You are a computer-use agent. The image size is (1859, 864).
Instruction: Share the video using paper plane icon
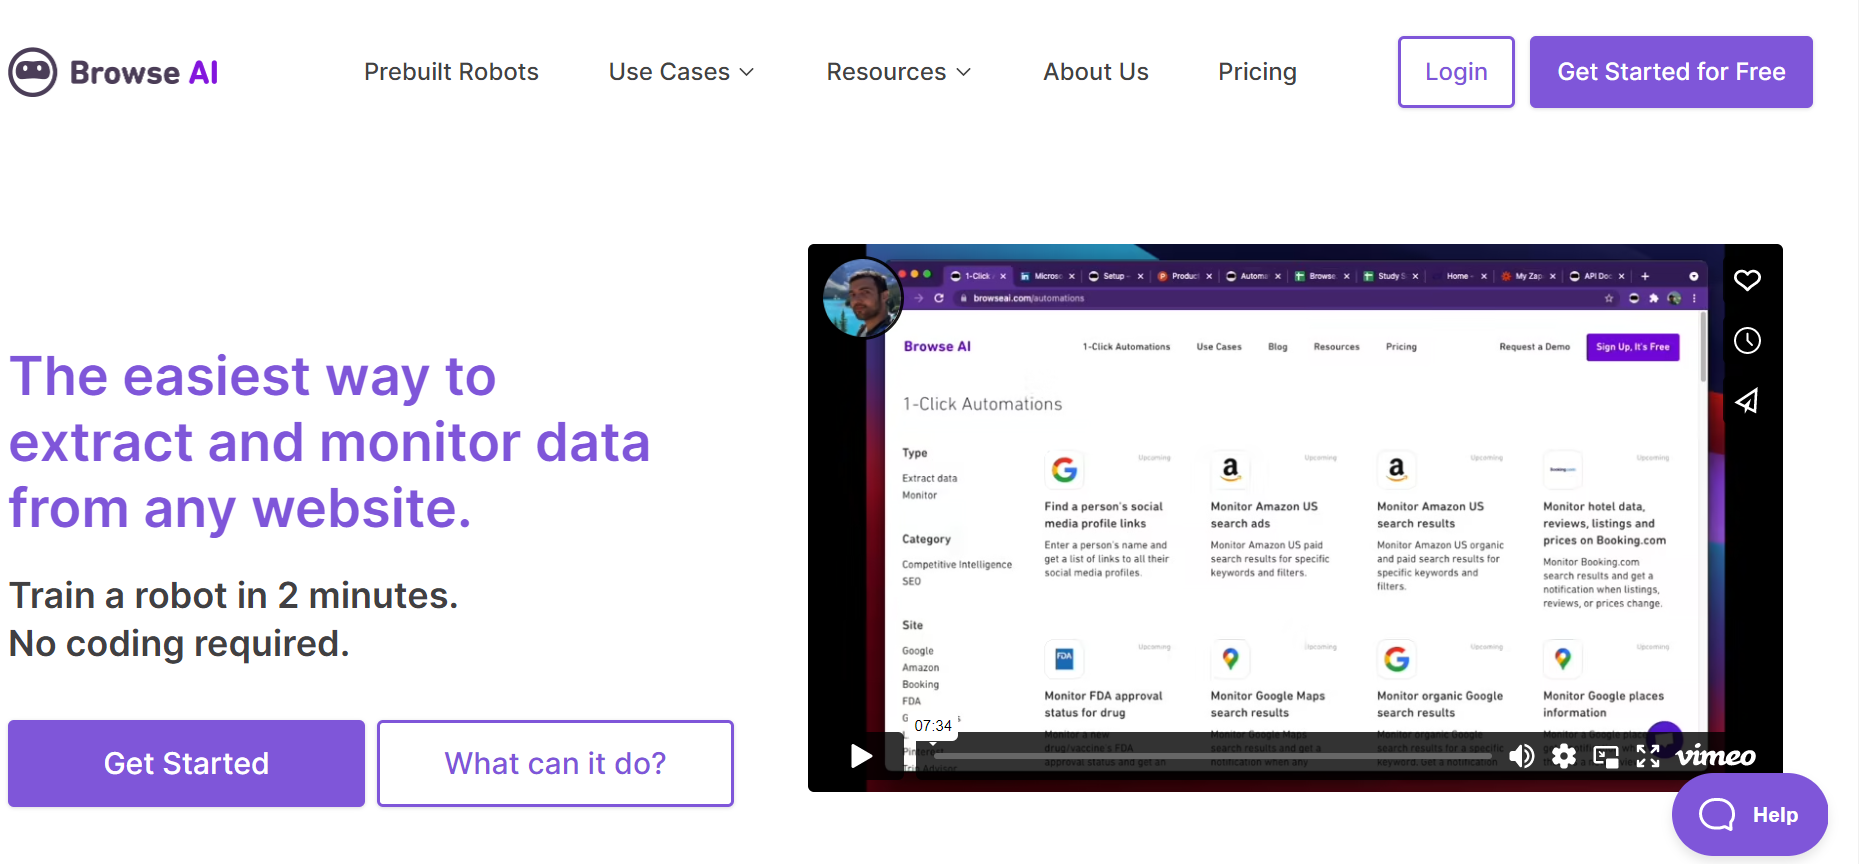1746,401
